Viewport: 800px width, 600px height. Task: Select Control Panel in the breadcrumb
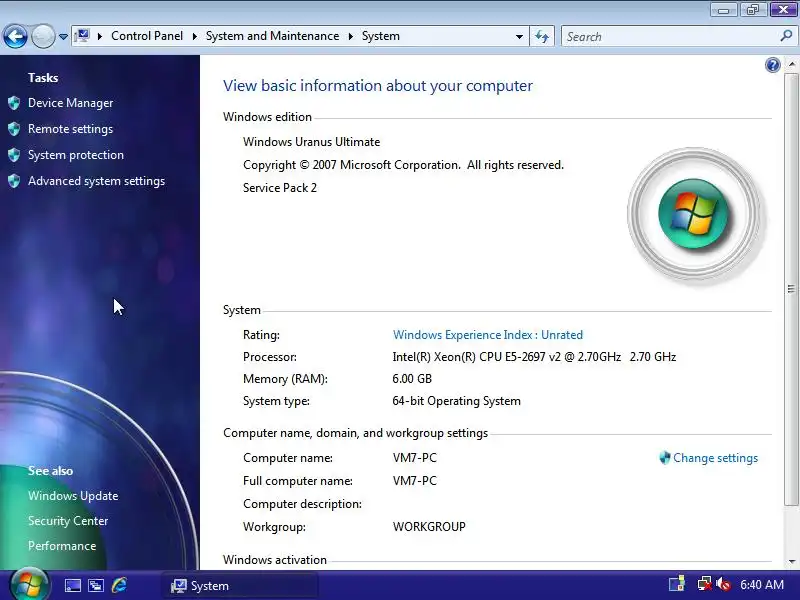(x=147, y=36)
